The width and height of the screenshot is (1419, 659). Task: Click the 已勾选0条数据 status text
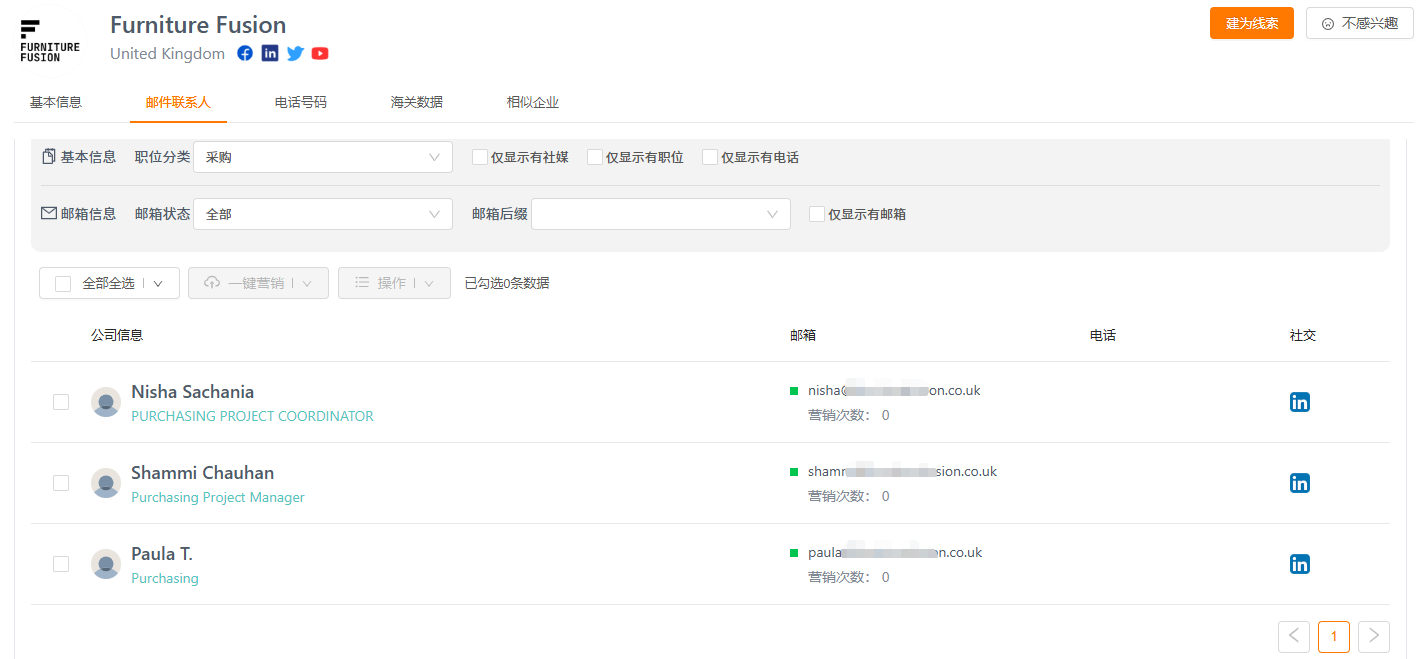(507, 283)
